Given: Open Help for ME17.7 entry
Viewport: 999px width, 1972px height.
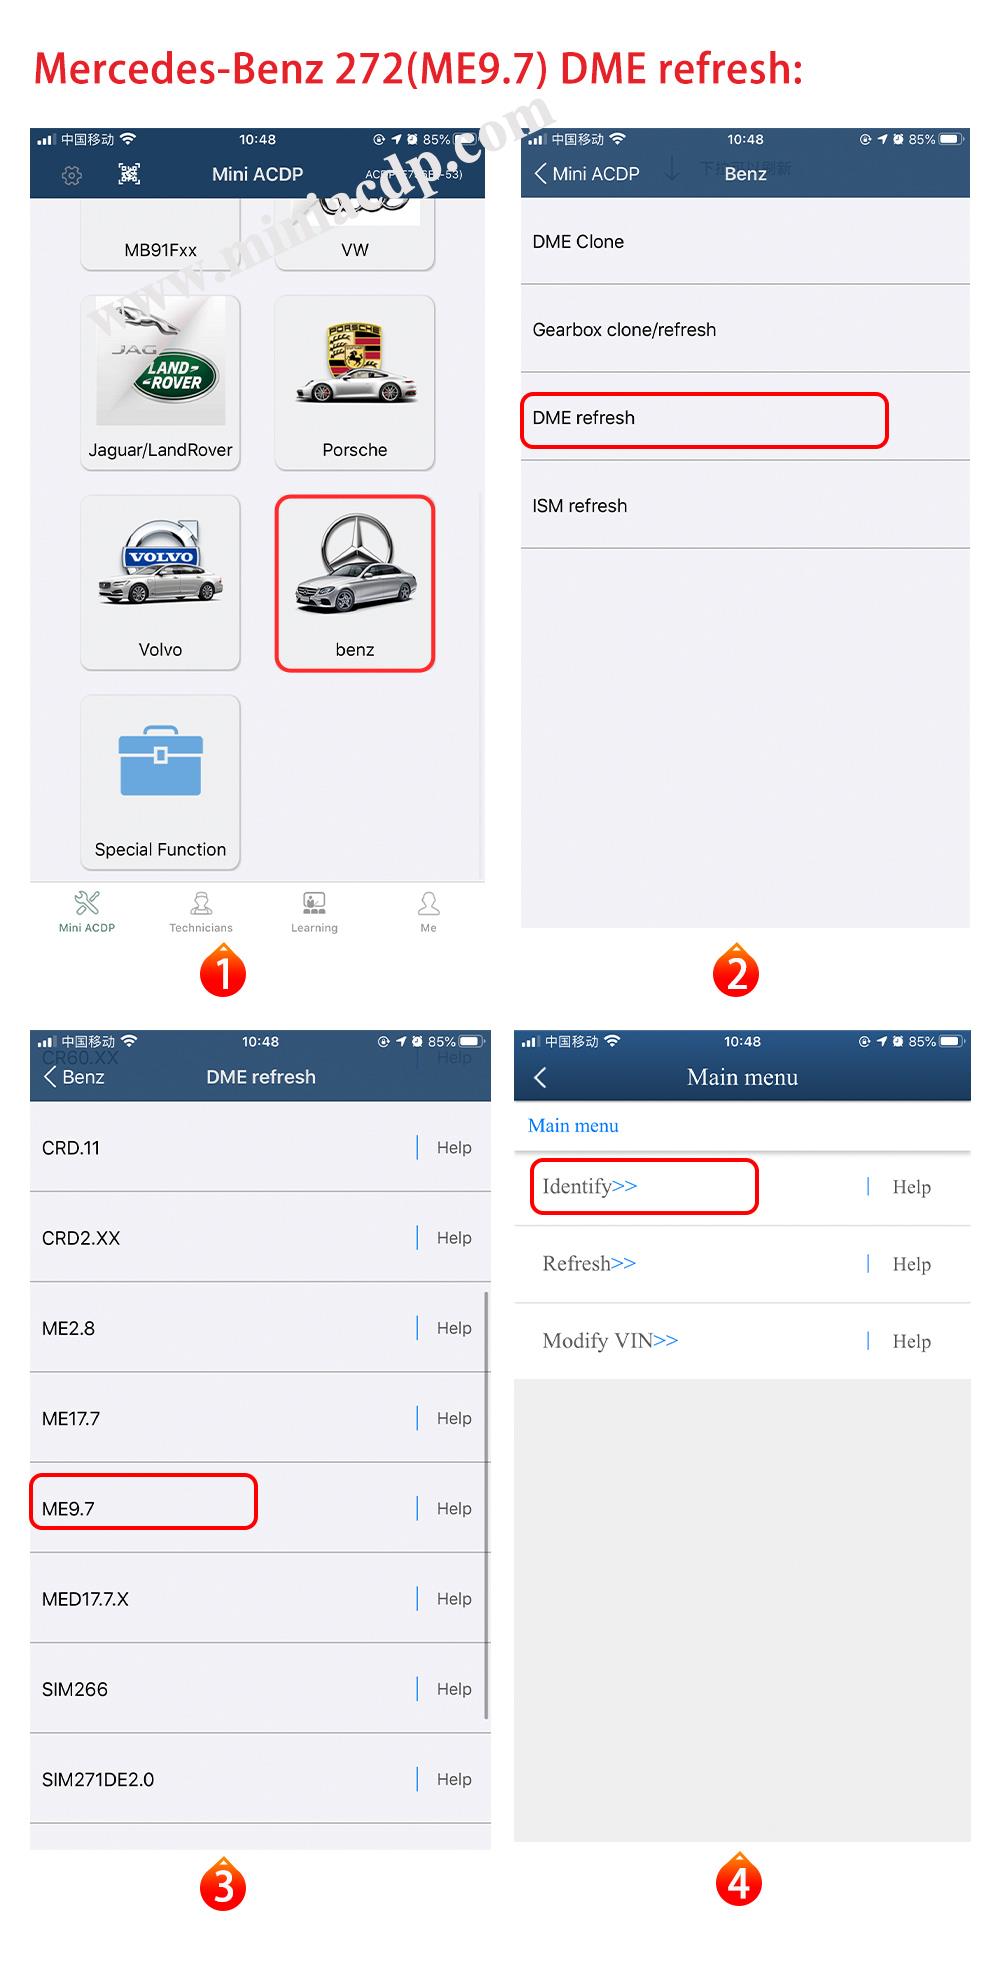Looking at the screenshot, I should [x=454, y=1418].
